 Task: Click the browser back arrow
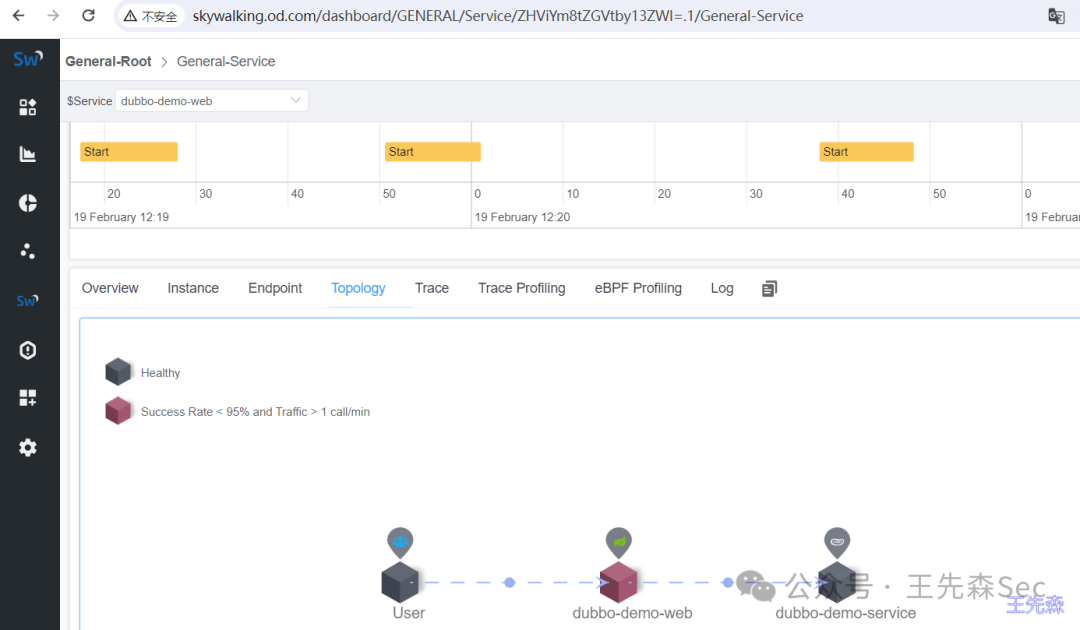[x=19, y=15]
